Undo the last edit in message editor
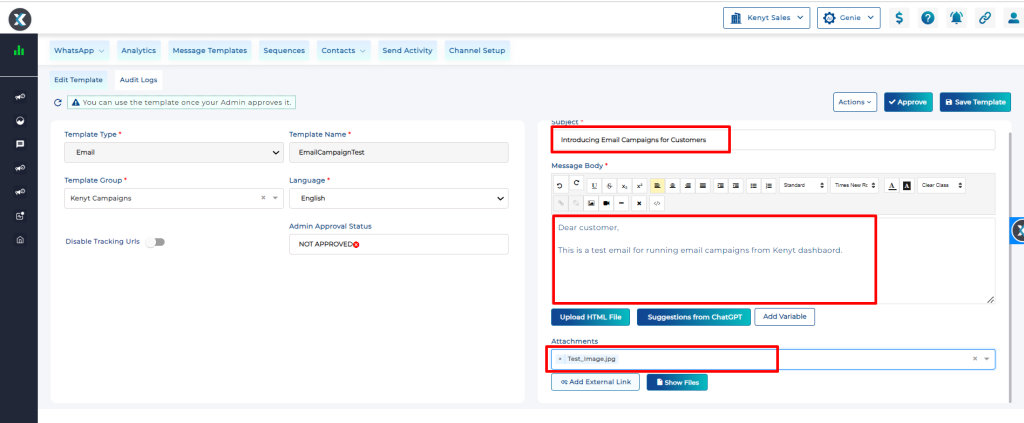Image resolution: width=1024 pixels, height=423 pixels. point(560,185)
